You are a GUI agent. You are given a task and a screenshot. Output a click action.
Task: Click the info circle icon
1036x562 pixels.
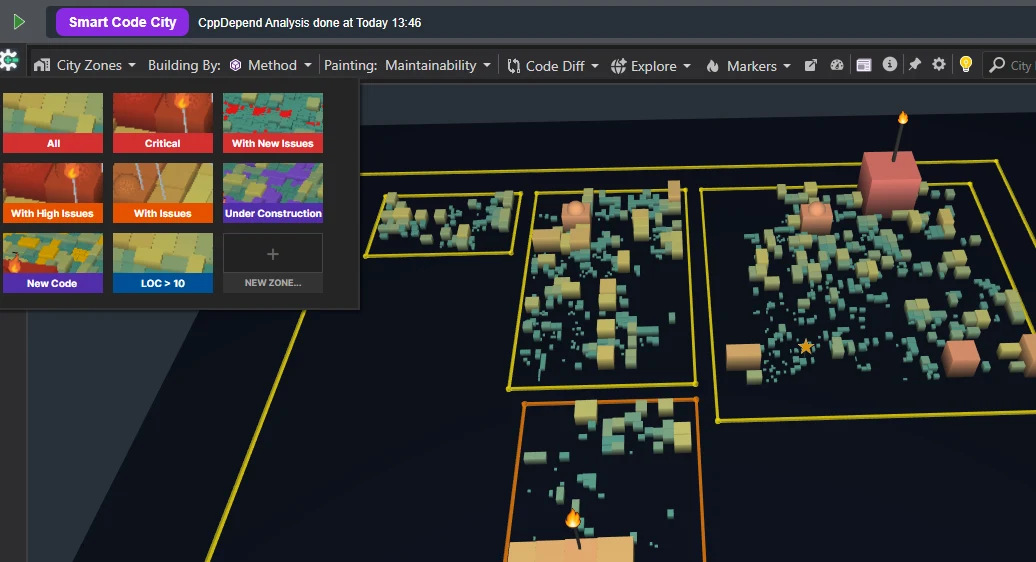click(x=890, y=65)
